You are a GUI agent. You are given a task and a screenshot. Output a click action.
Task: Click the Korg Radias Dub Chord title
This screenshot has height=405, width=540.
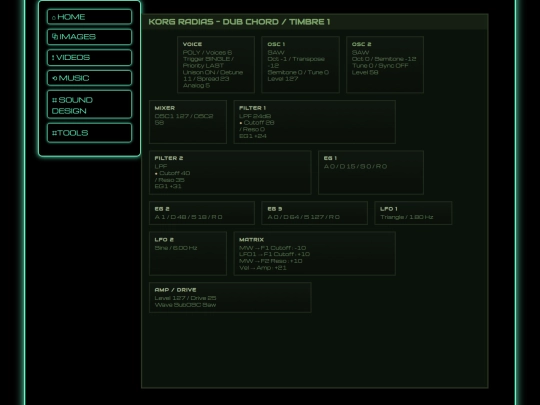(x=239, y=22)
